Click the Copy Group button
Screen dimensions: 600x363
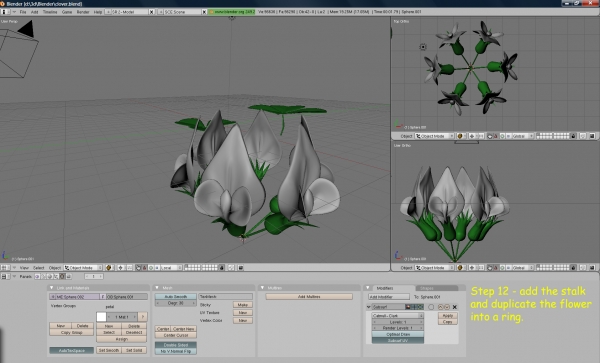(x=72, y=332)
